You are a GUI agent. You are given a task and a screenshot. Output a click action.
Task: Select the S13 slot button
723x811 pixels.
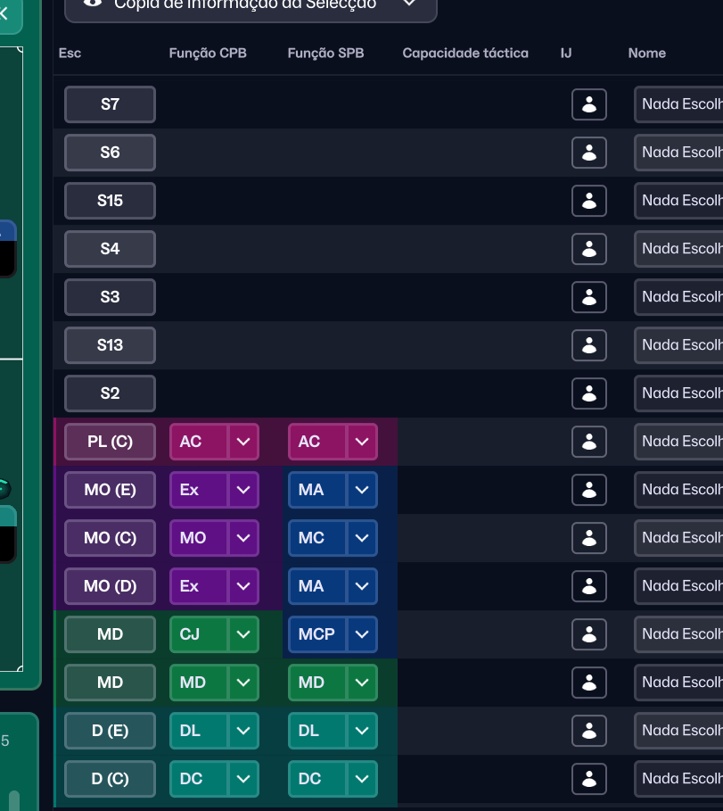(x=110, y=345)
